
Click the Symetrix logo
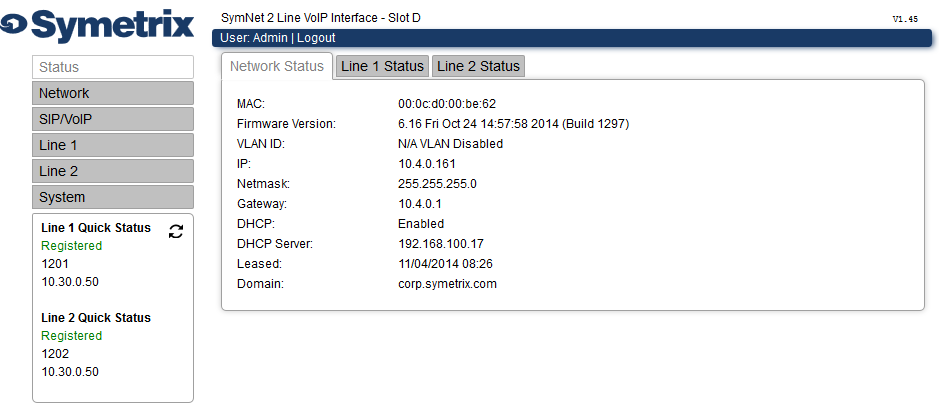pyautogui.click(x=98, y=26)
